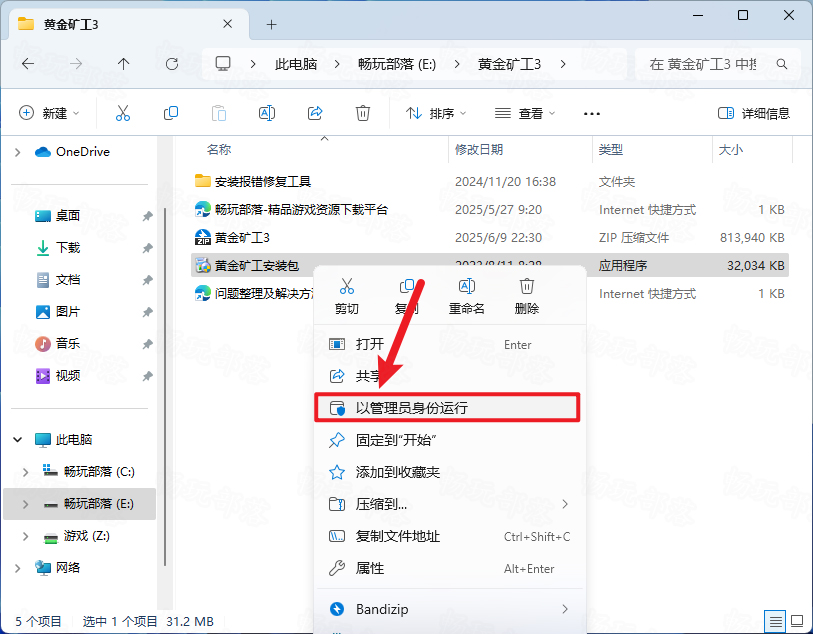Expand the 网络 tree node

point(18,568)
